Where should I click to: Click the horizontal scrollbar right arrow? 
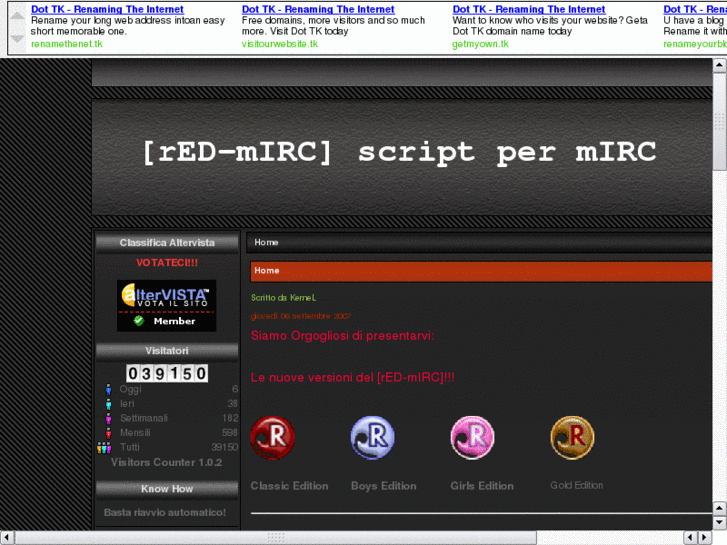[705, 538]
